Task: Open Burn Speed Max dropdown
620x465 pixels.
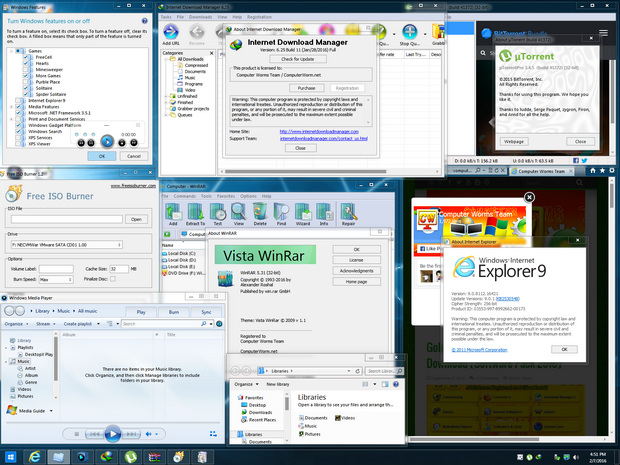Action: click(x=56, y=279)
